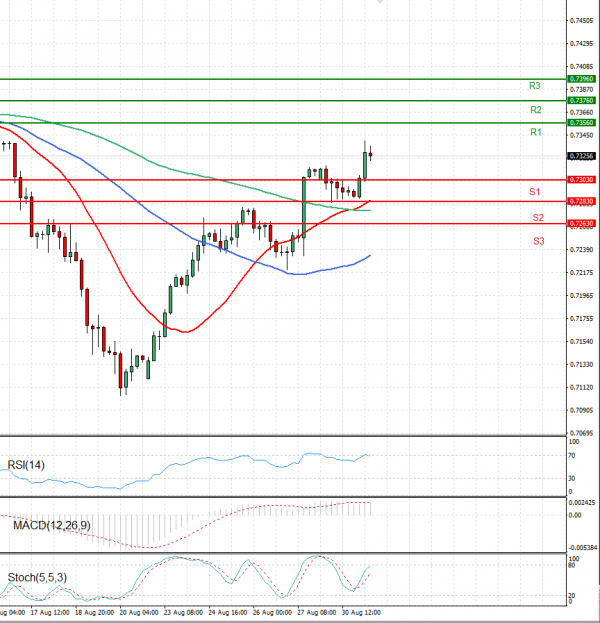
Task: Click the MACD(12,26,9) indicator label
Action: click(52, 525)
